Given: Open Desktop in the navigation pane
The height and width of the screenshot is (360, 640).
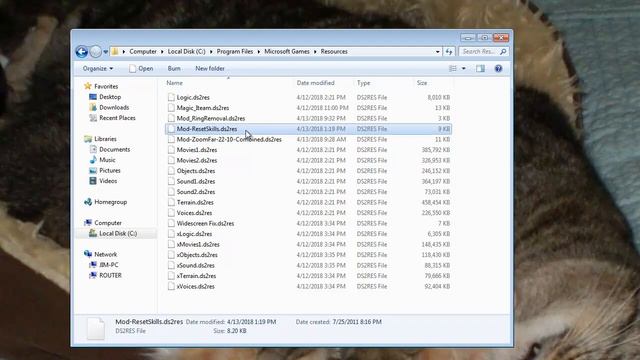Looking at the screenshot, I should [x=110, y=97].
